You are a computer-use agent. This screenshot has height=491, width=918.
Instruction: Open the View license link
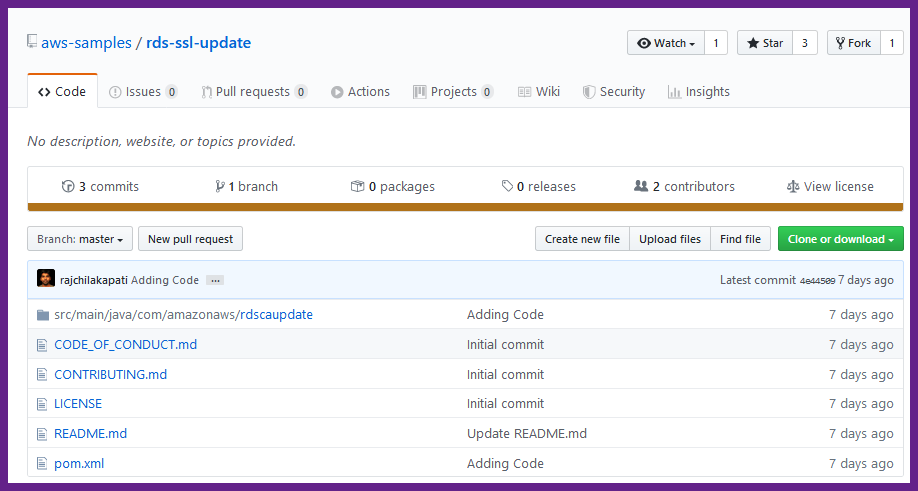click(x=830, y=187)
